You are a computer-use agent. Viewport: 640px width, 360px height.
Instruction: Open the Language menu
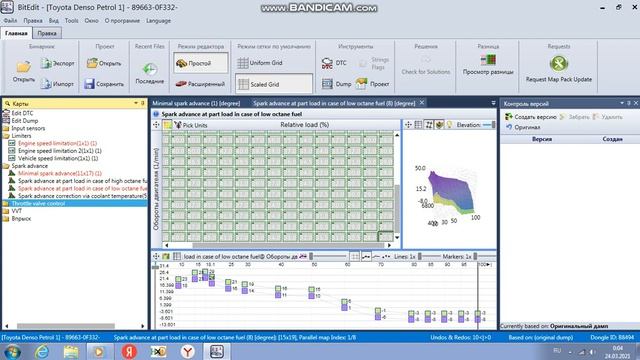pos(158,20)
